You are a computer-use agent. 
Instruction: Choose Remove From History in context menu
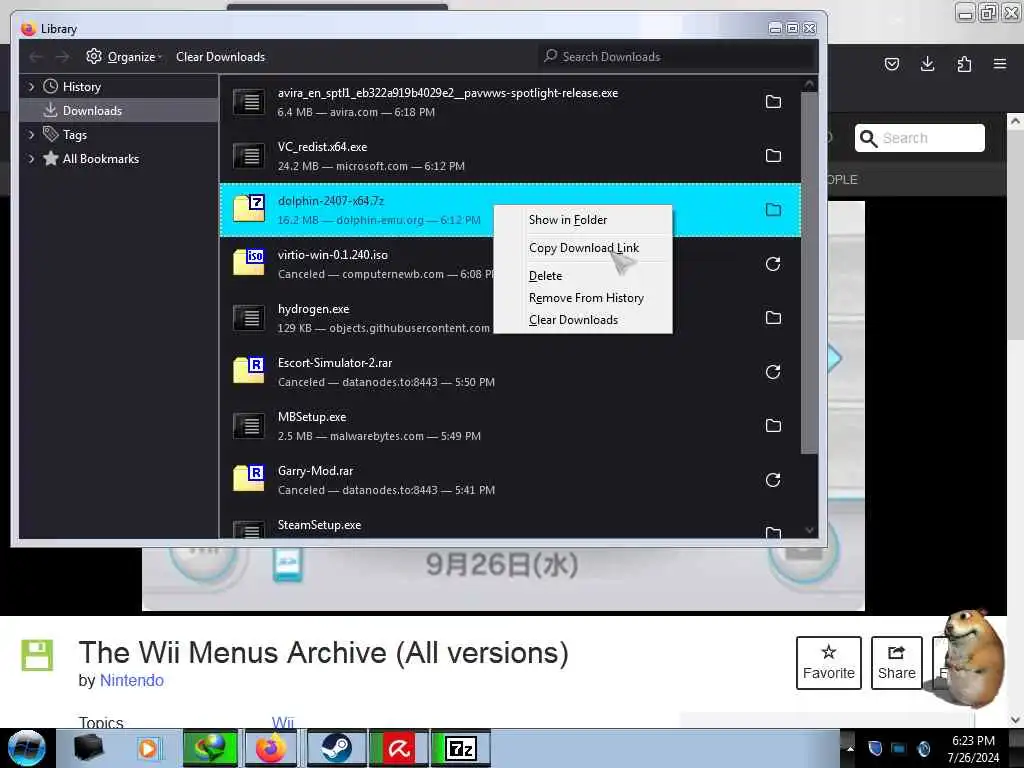583,298
